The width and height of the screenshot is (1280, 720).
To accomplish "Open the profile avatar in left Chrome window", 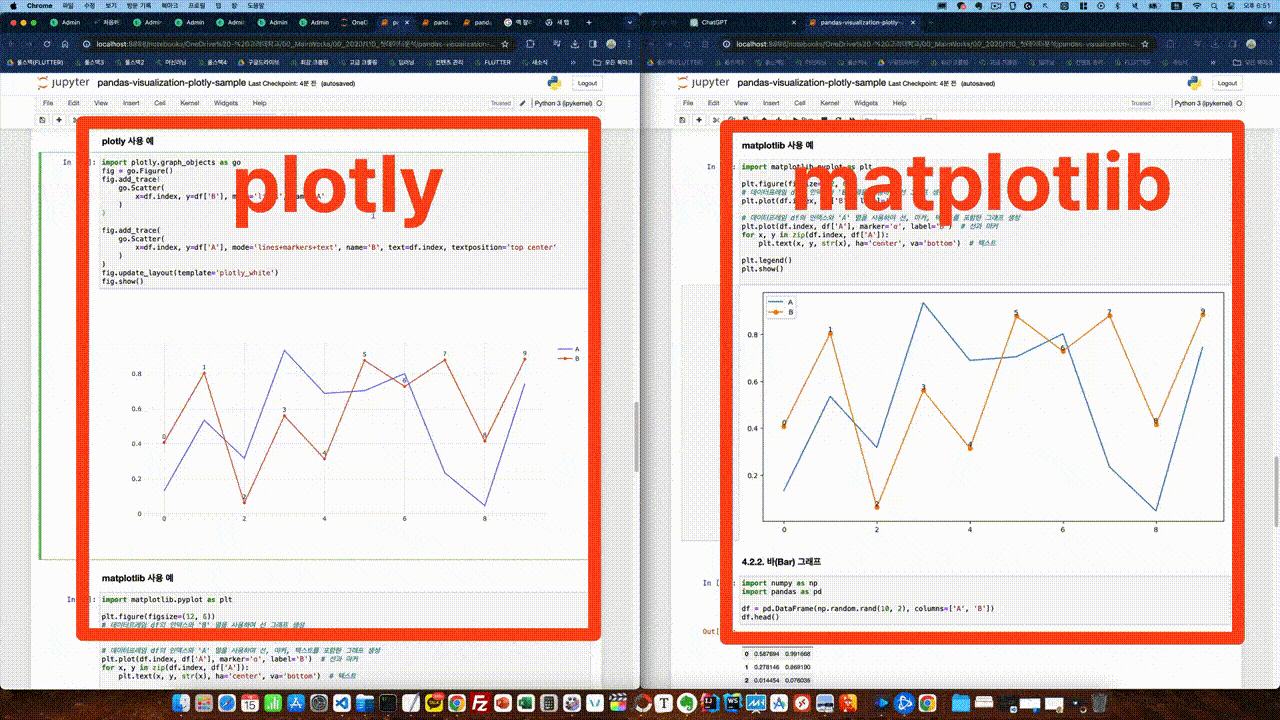I will [609, 44].
